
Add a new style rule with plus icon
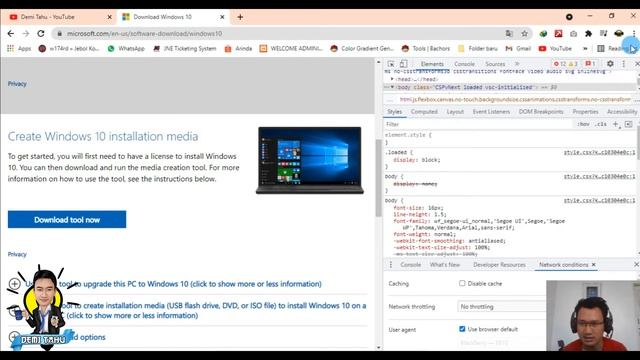point(616,124)
